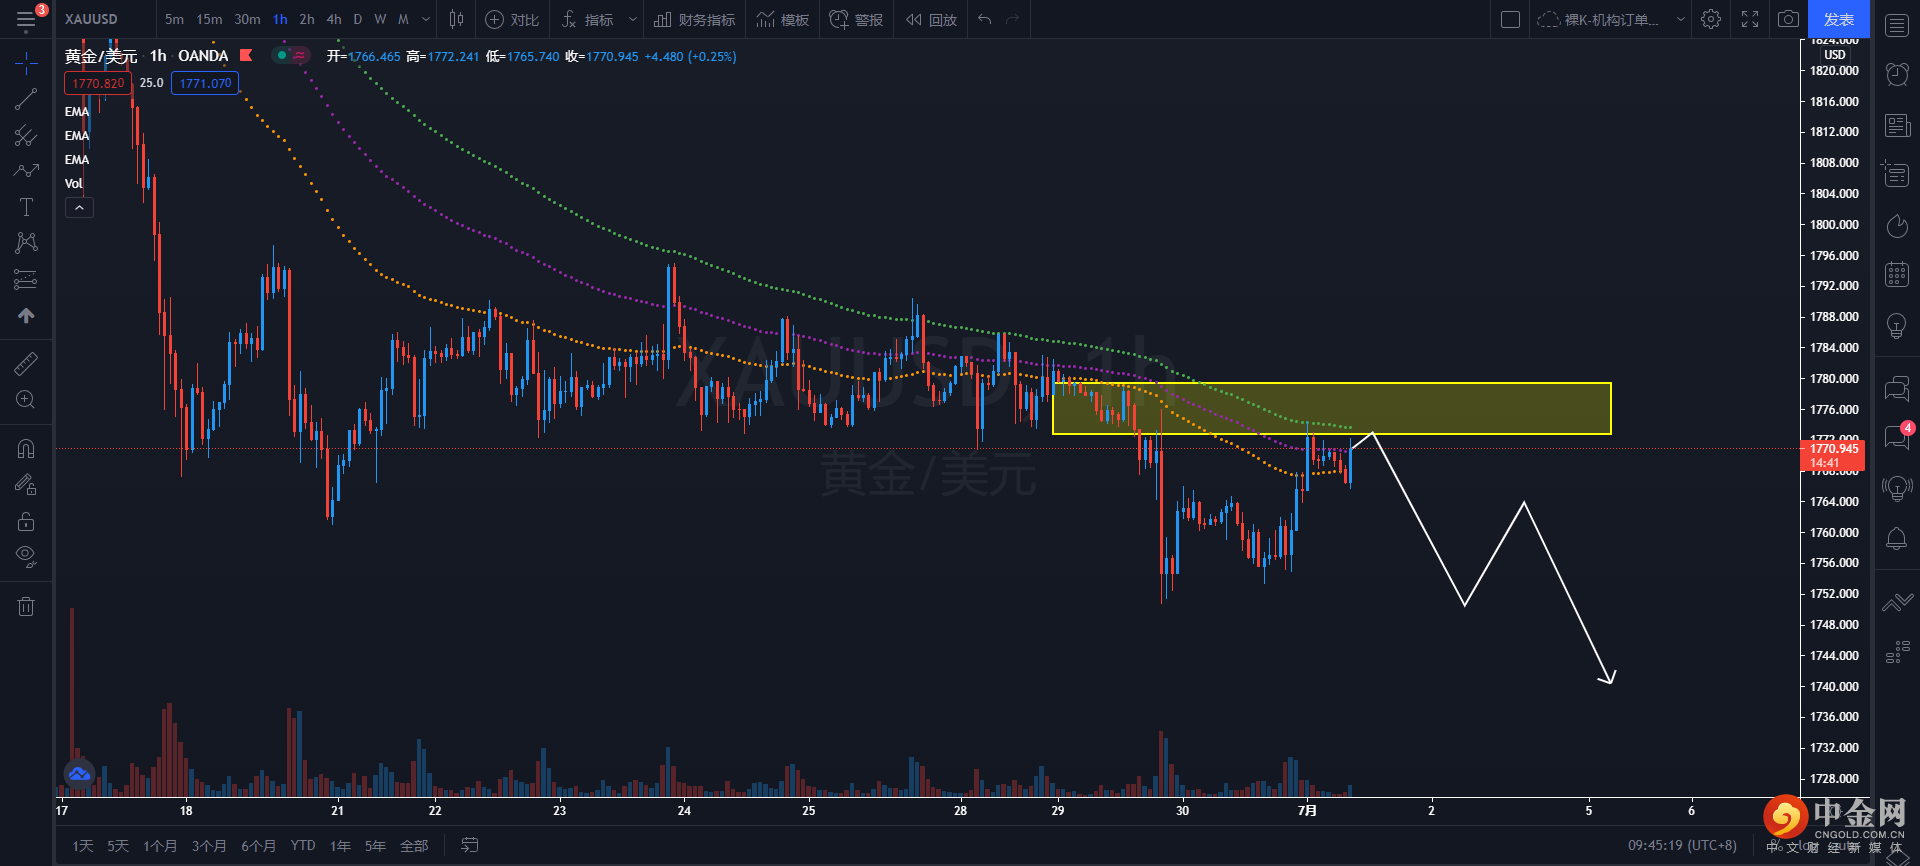Click the trash can to remove drawings
1920x866 pixels.
pyautogui.click(x=26, y=606)
